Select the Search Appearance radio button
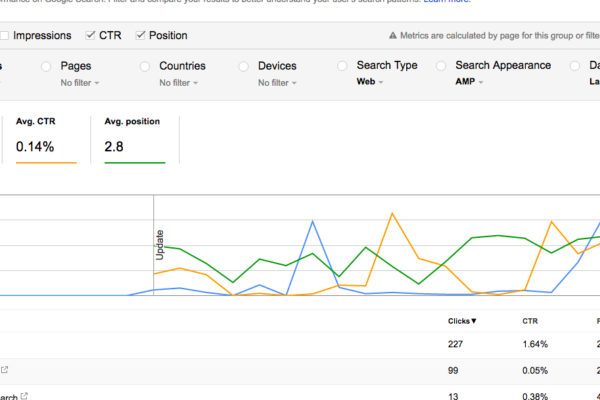600x400 pixels. pos(441,66)
